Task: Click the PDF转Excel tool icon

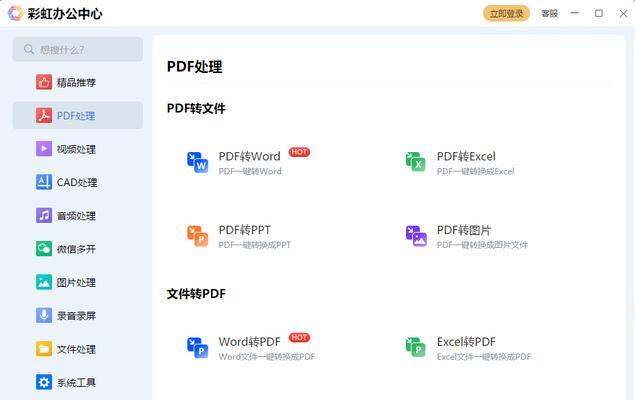Action: (416, 162)
